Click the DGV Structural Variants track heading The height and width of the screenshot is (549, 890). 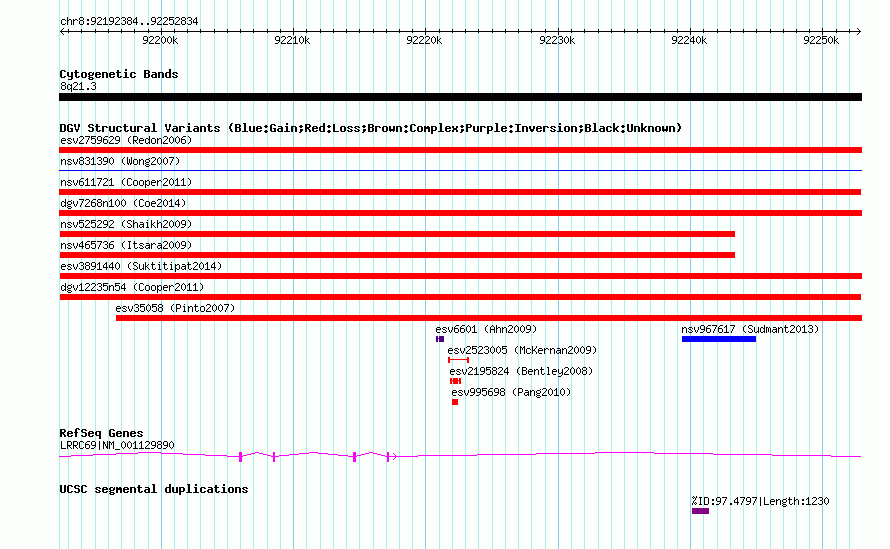click(x=371, y=128)
